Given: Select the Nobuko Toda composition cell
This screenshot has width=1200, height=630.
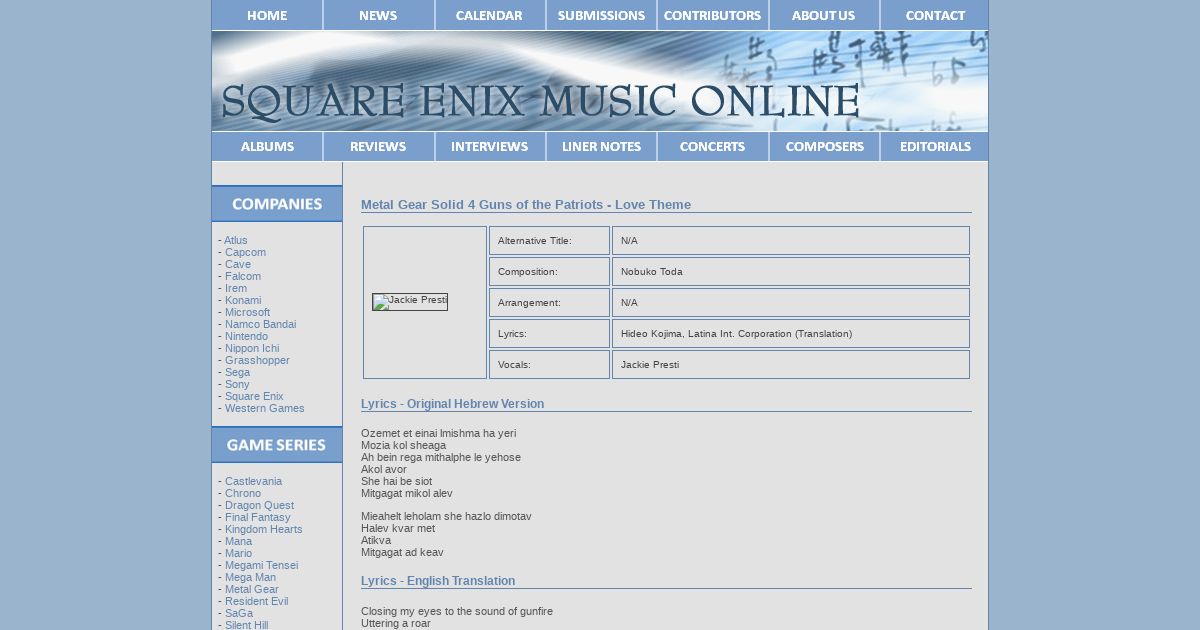Looking at the screenshot, I should tap(791, 271).
